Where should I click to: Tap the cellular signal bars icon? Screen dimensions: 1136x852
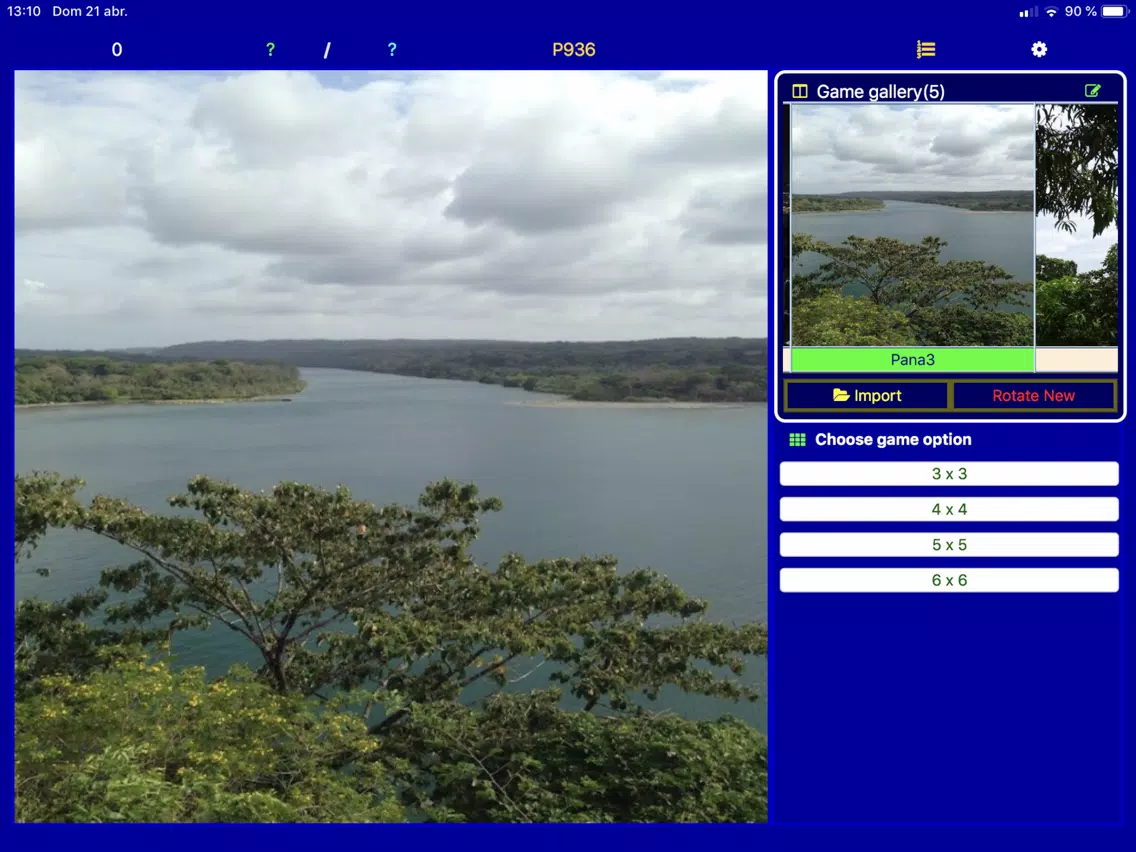point(1028,12)
